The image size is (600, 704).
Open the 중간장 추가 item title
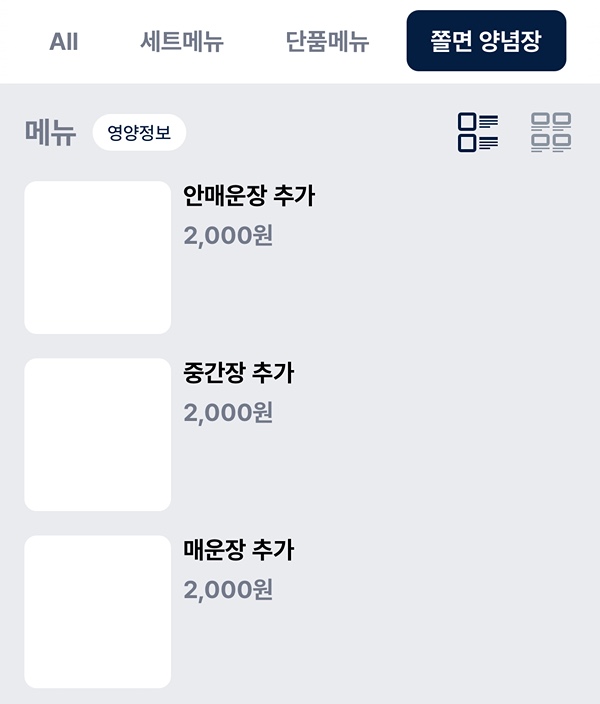239,373
